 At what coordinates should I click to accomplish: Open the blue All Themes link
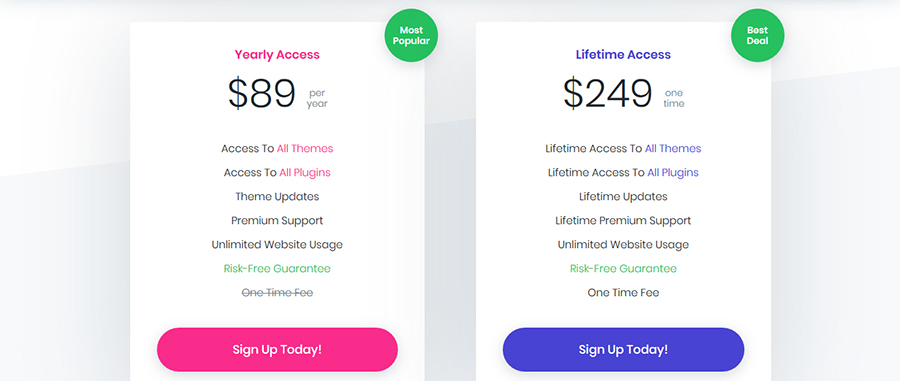[x=673, y=149]
